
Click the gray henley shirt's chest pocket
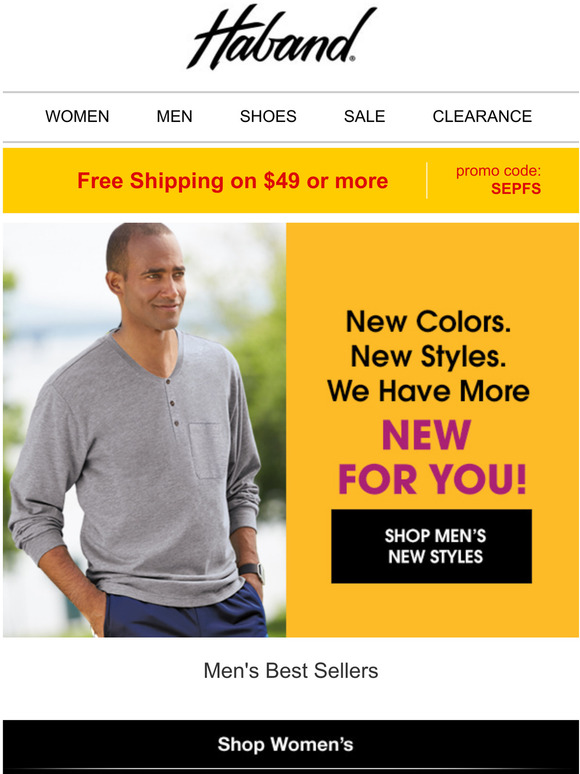pyautogui.click(x=207, y=451)
